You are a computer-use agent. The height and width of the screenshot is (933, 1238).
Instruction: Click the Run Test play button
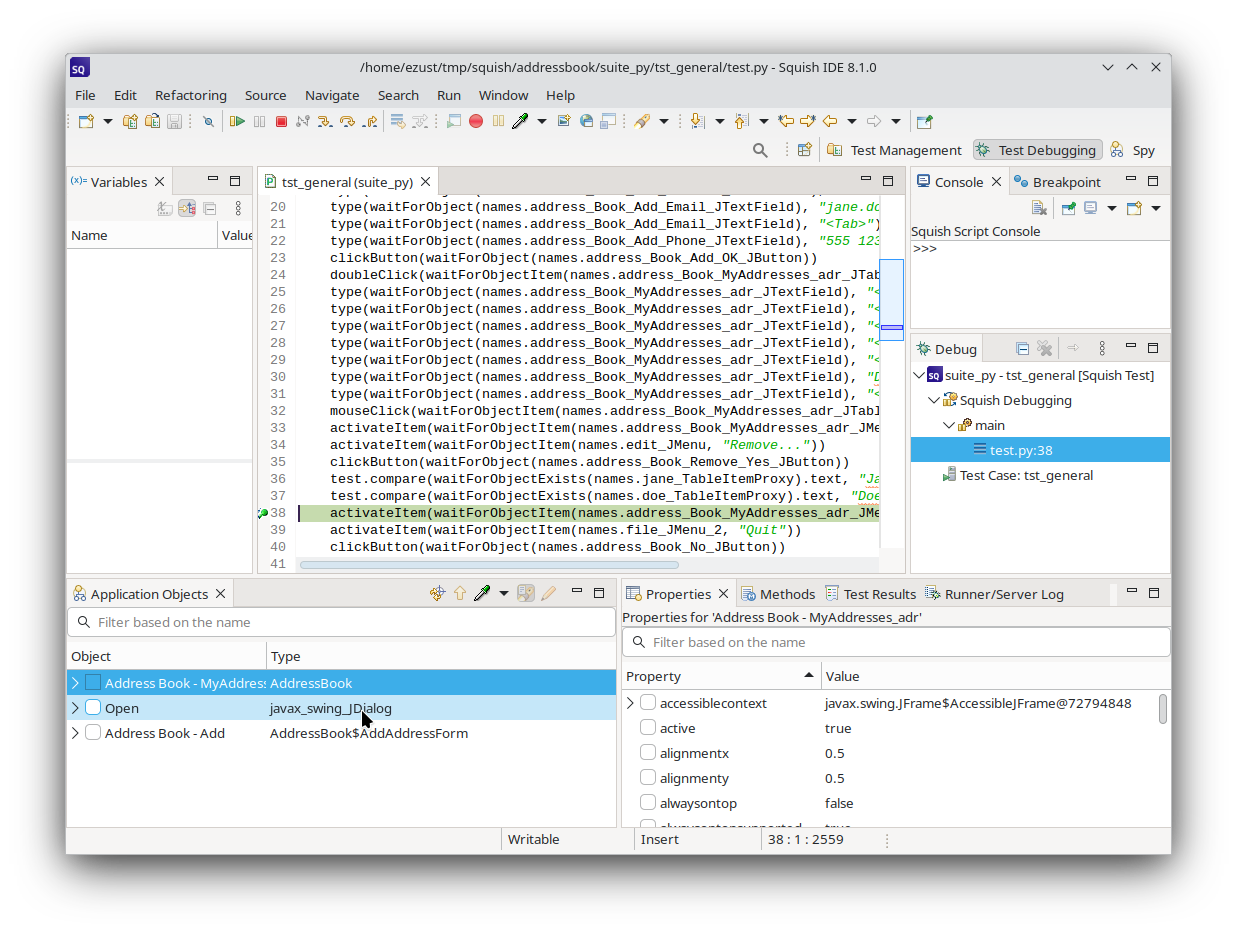pos(238,120)
